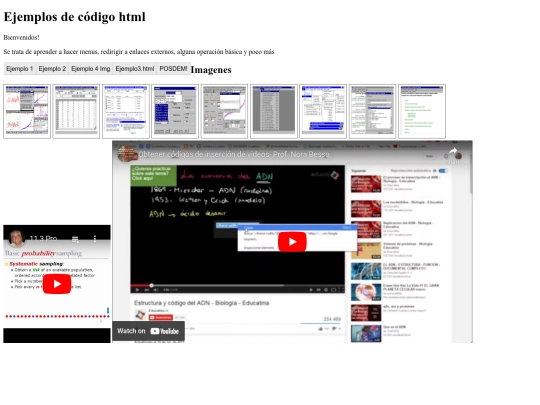Open the first gallery thumbnail with charts
The image size is (540, 405).
[27, 111]
